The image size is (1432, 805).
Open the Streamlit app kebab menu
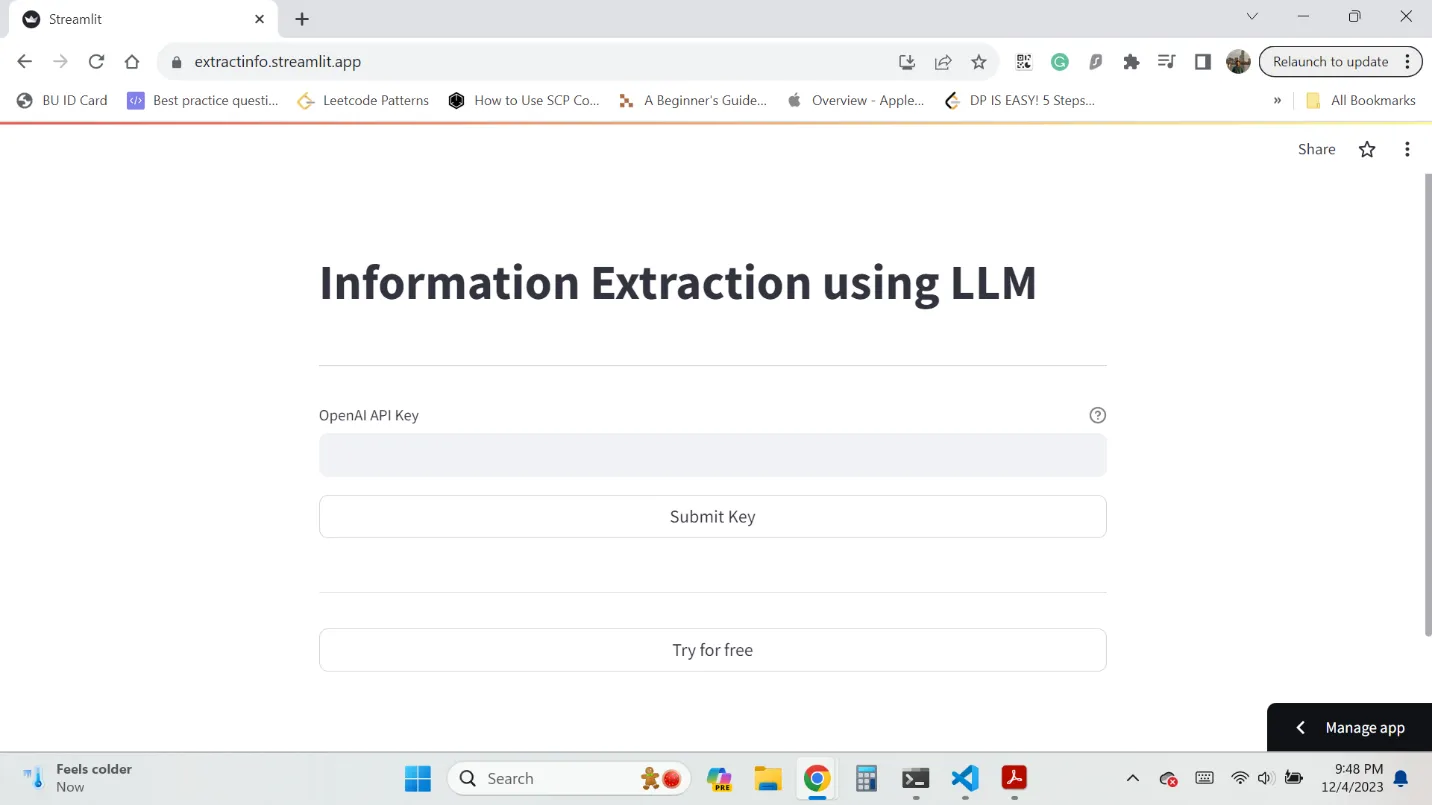click(1407, 149)
